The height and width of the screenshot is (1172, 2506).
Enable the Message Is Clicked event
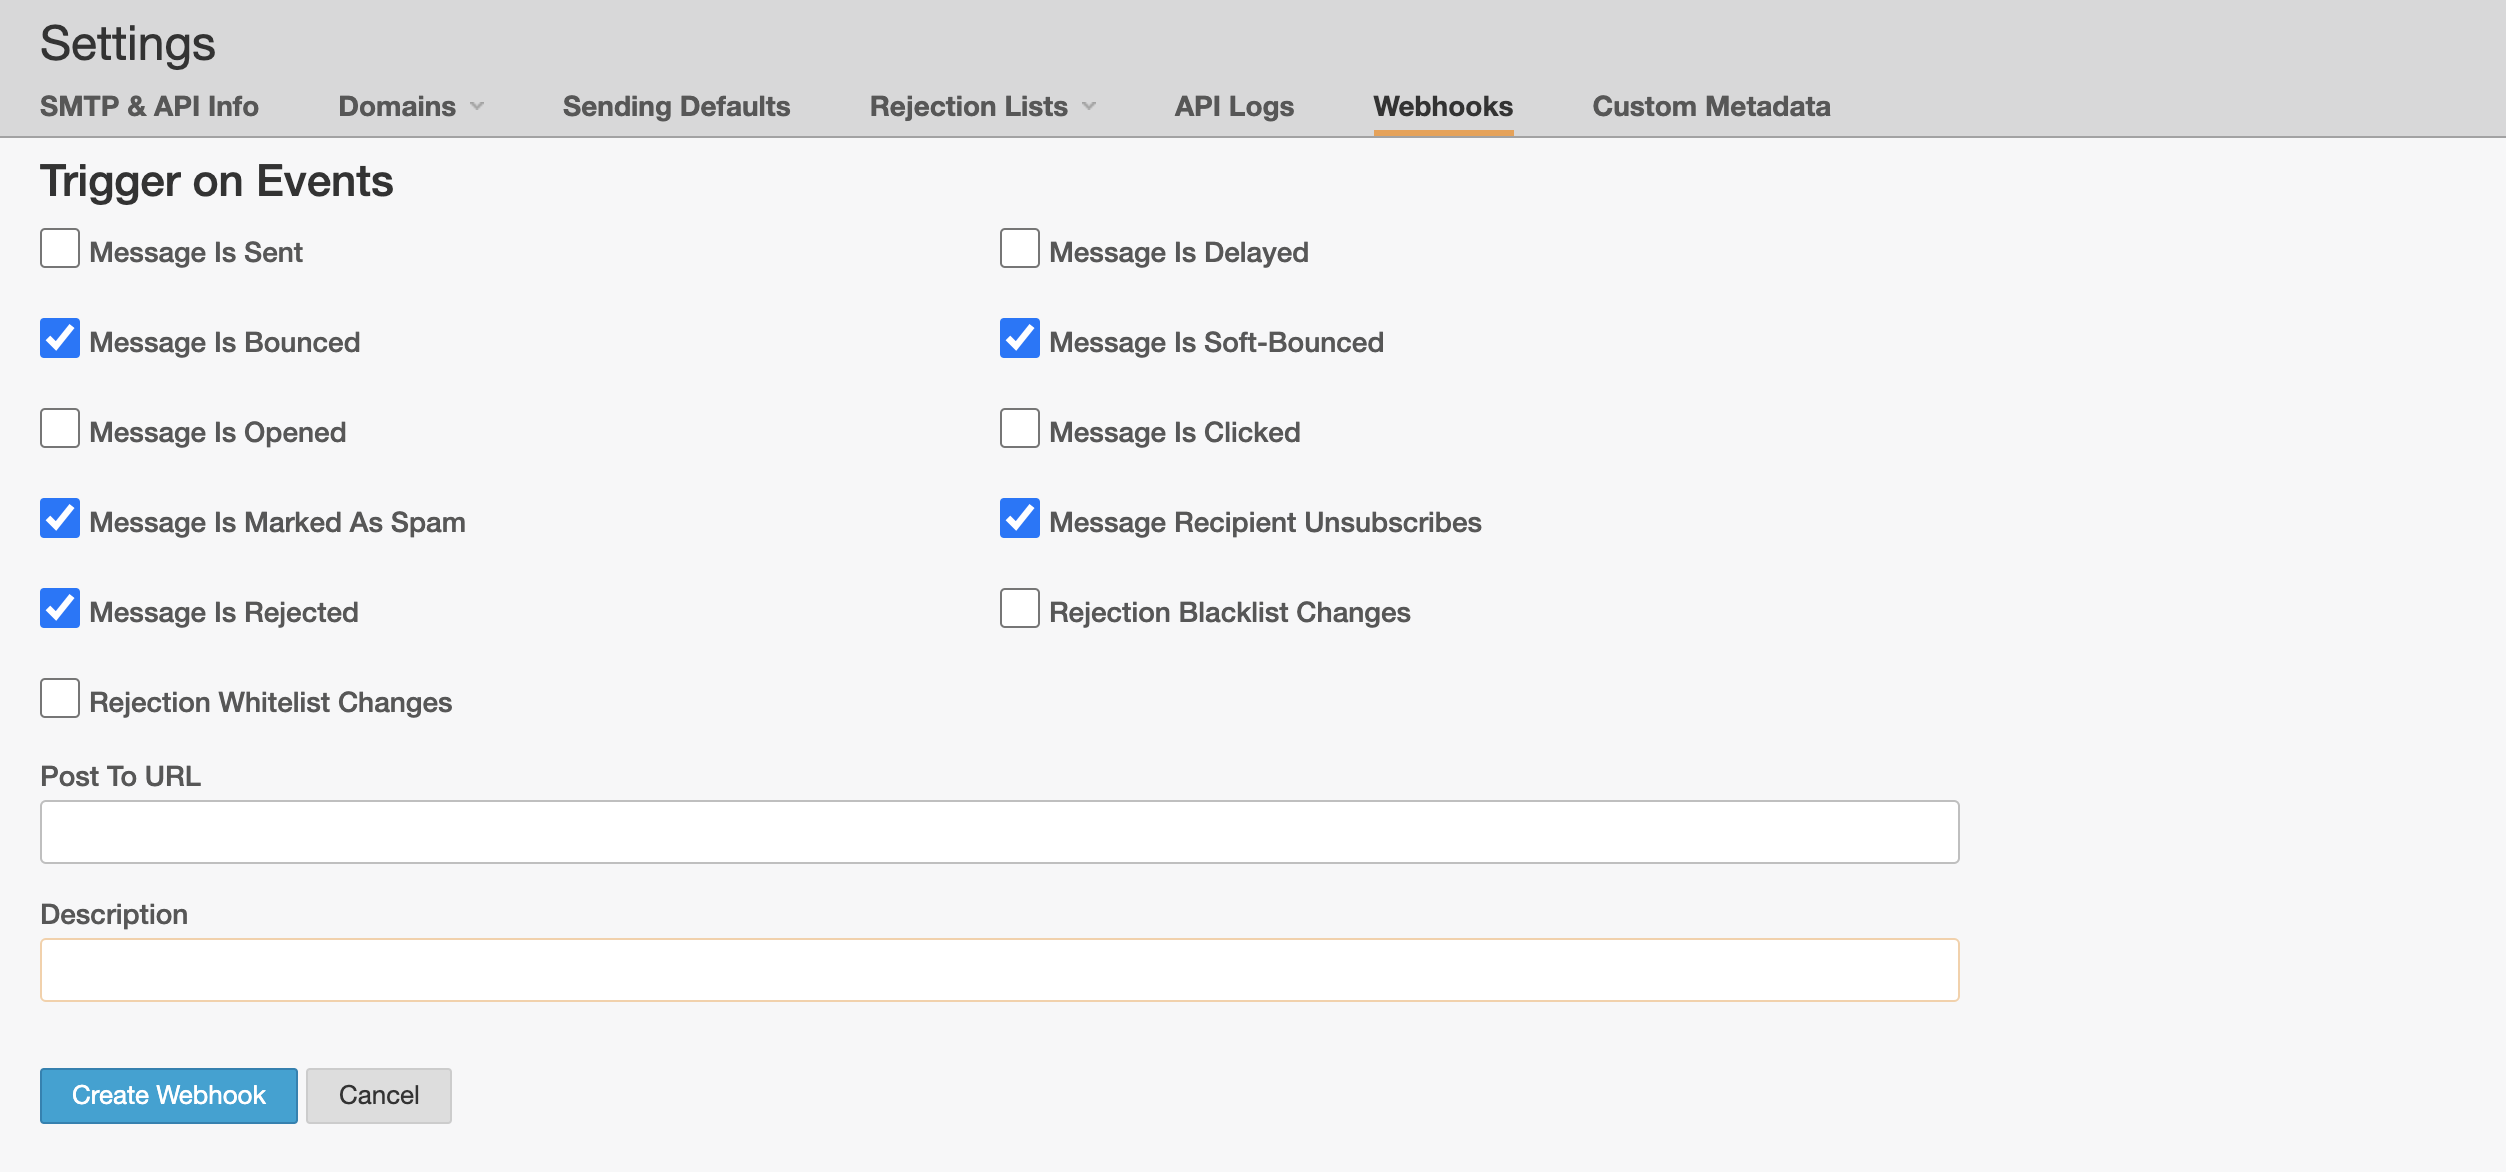(1019, 429)
